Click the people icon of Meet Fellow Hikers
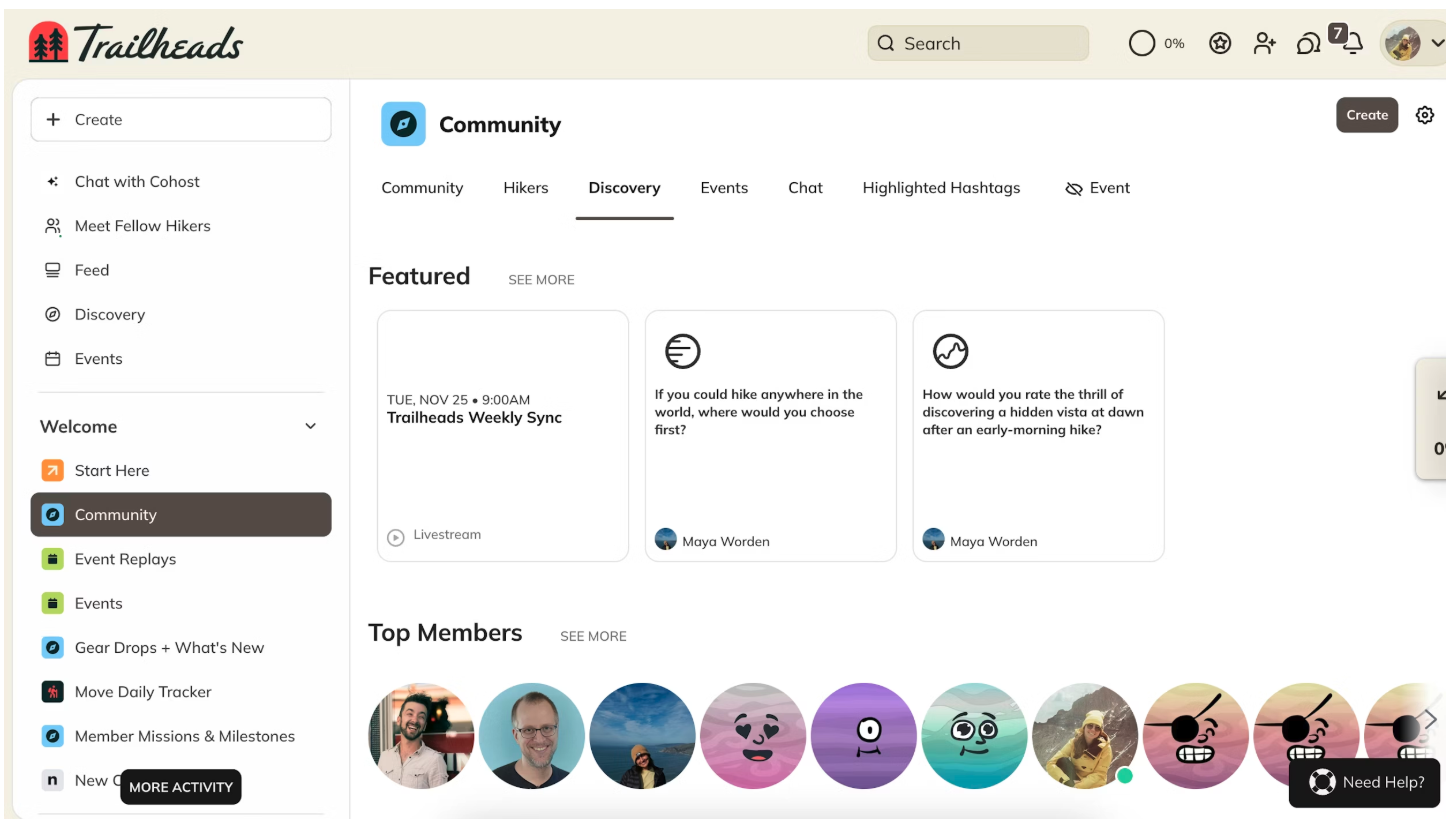The width and height of the screenshot is (1448, 832). [53, 226]
